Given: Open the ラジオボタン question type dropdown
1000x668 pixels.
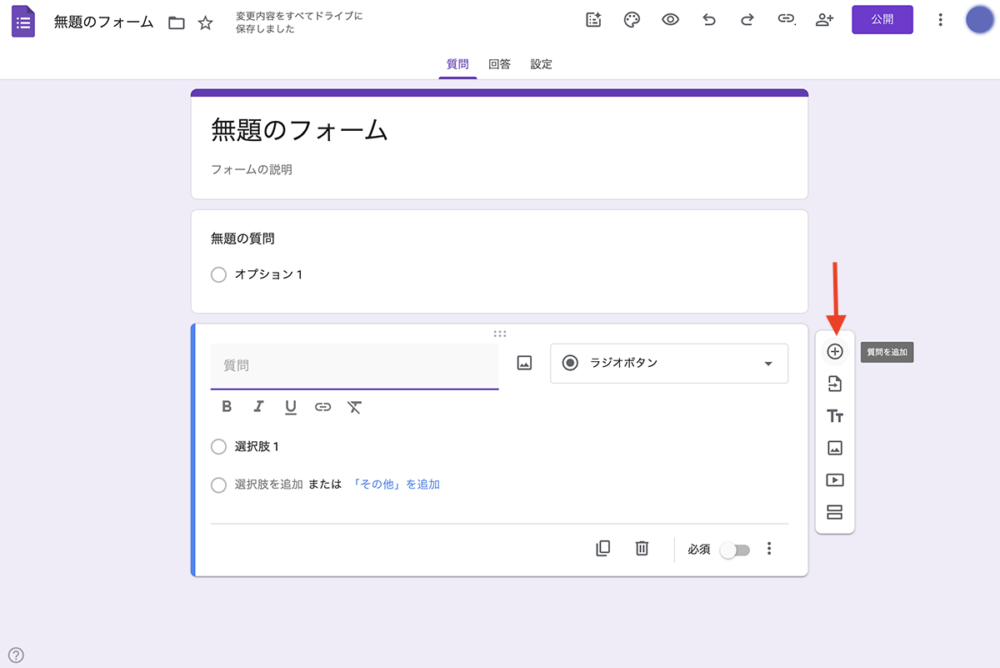Looking at the screenshot, I should (x=668, y=363).
